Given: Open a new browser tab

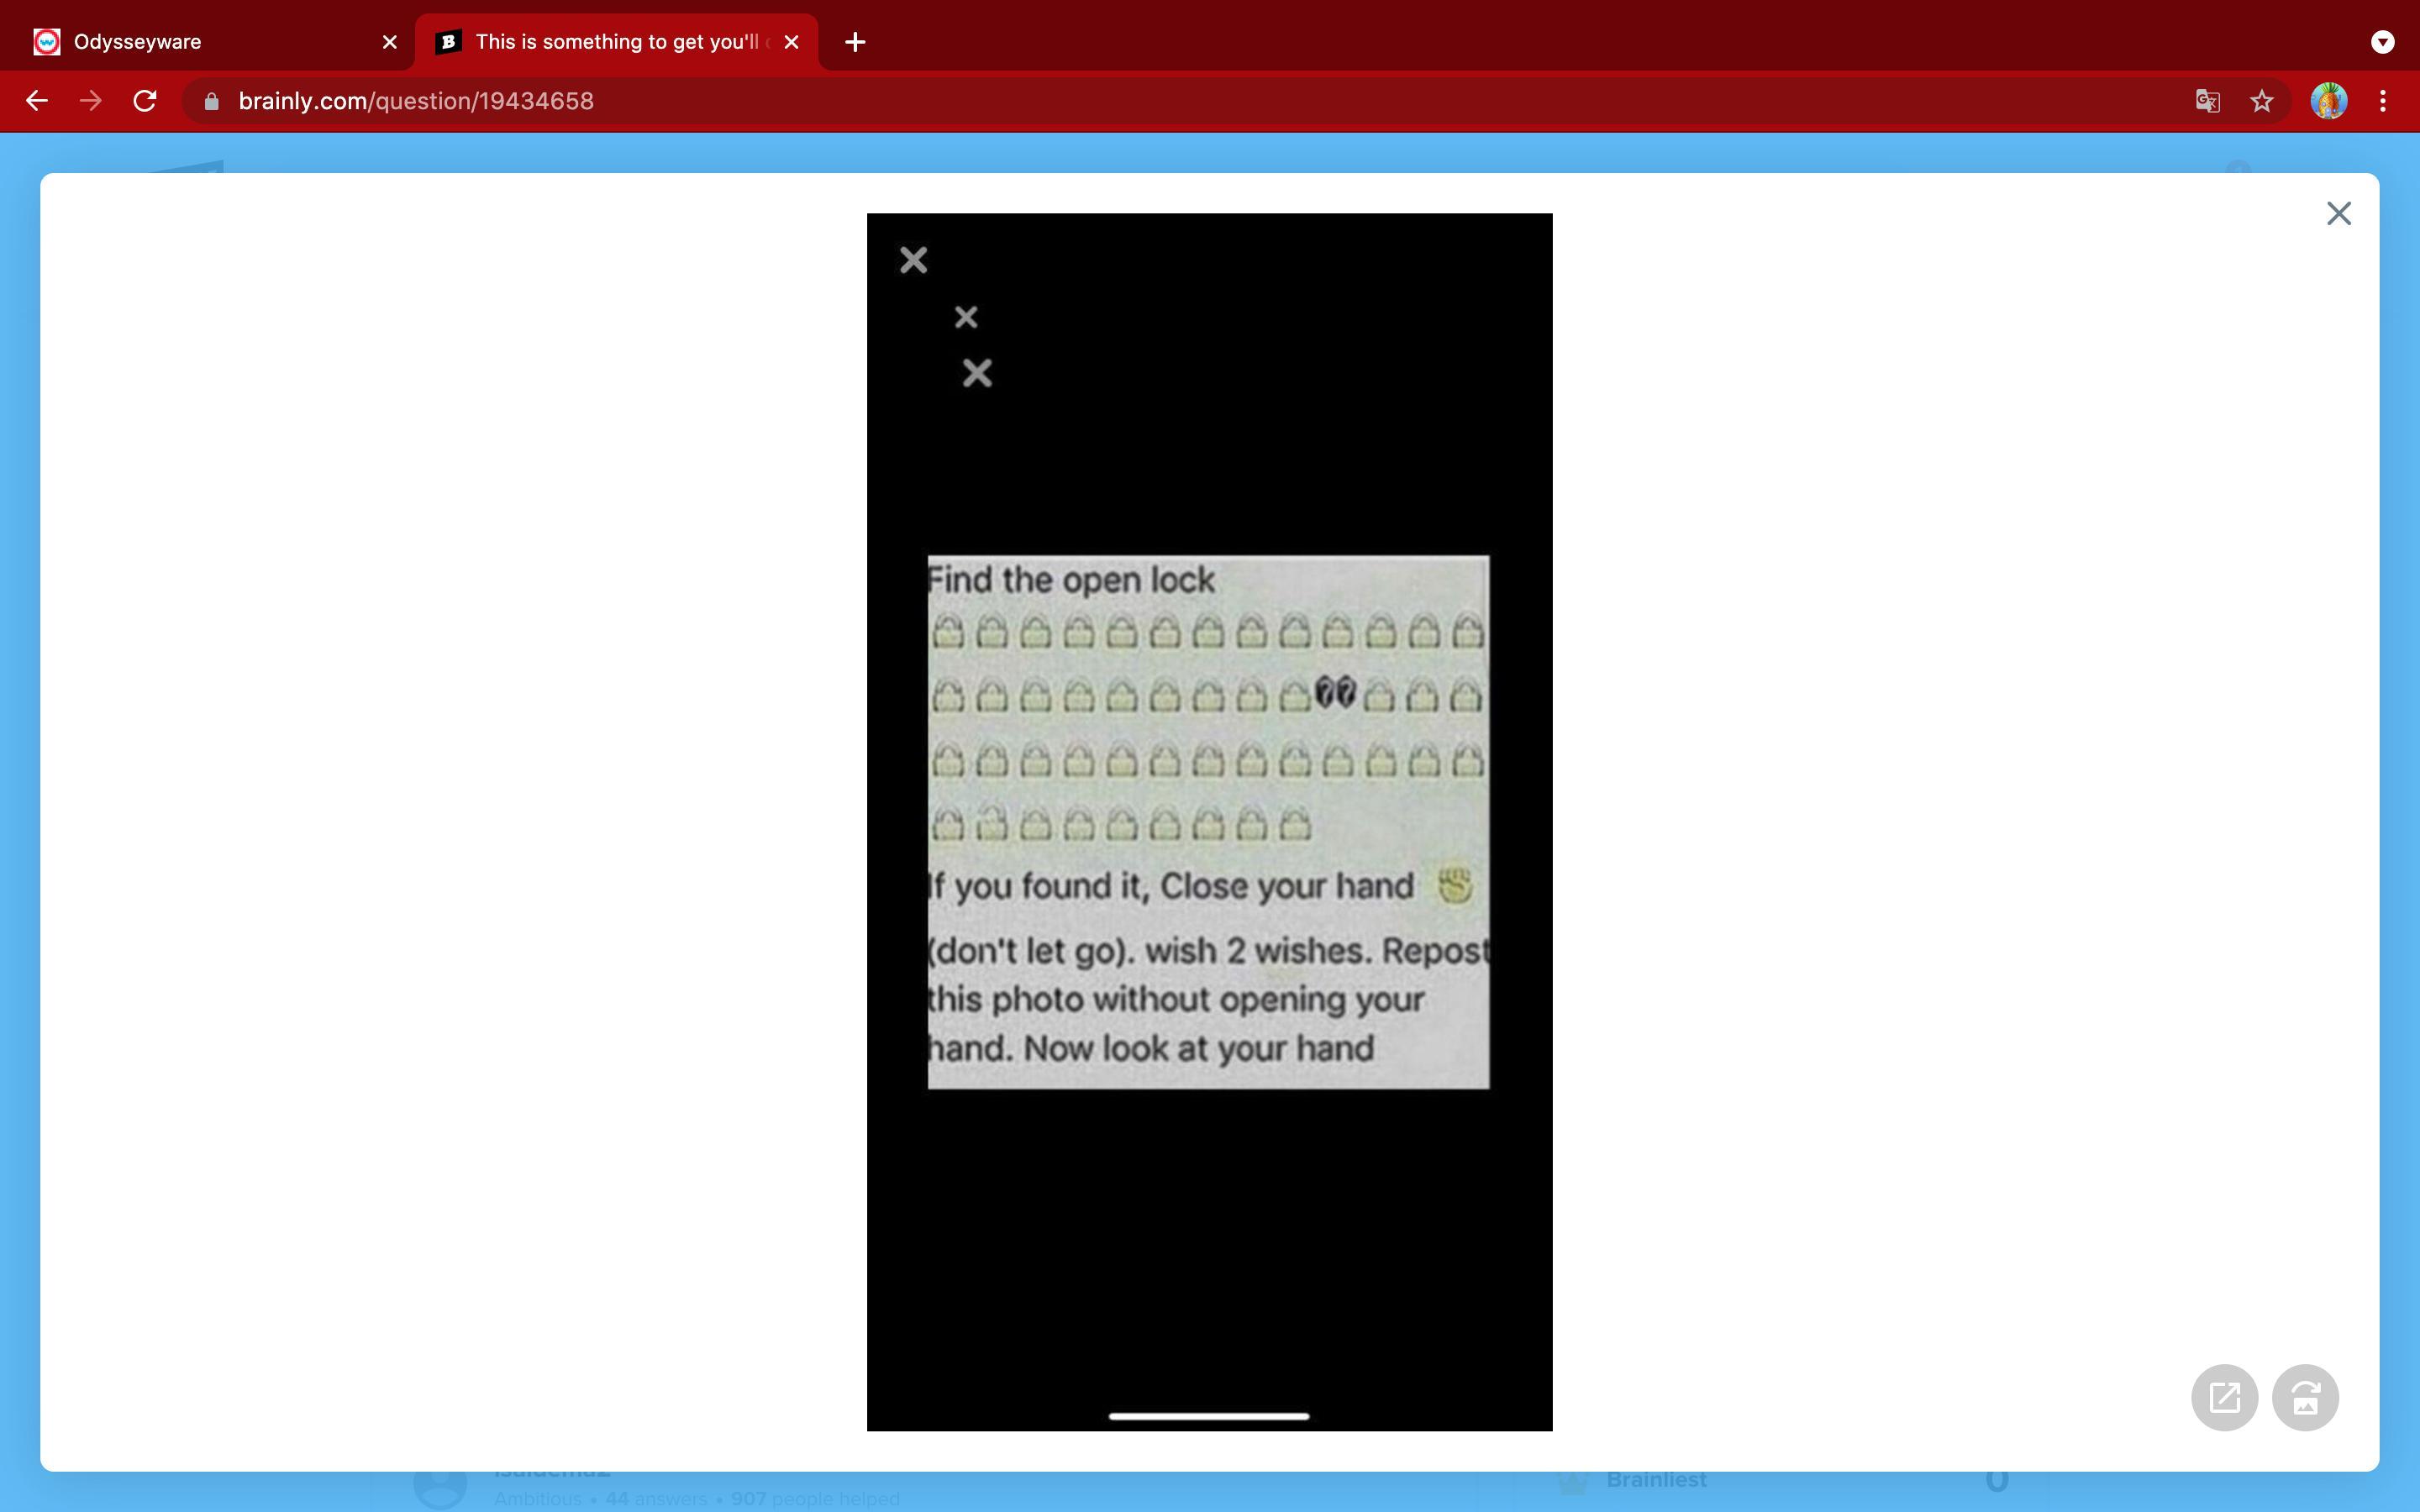Looking at the screenshot, I should point(854,42).
